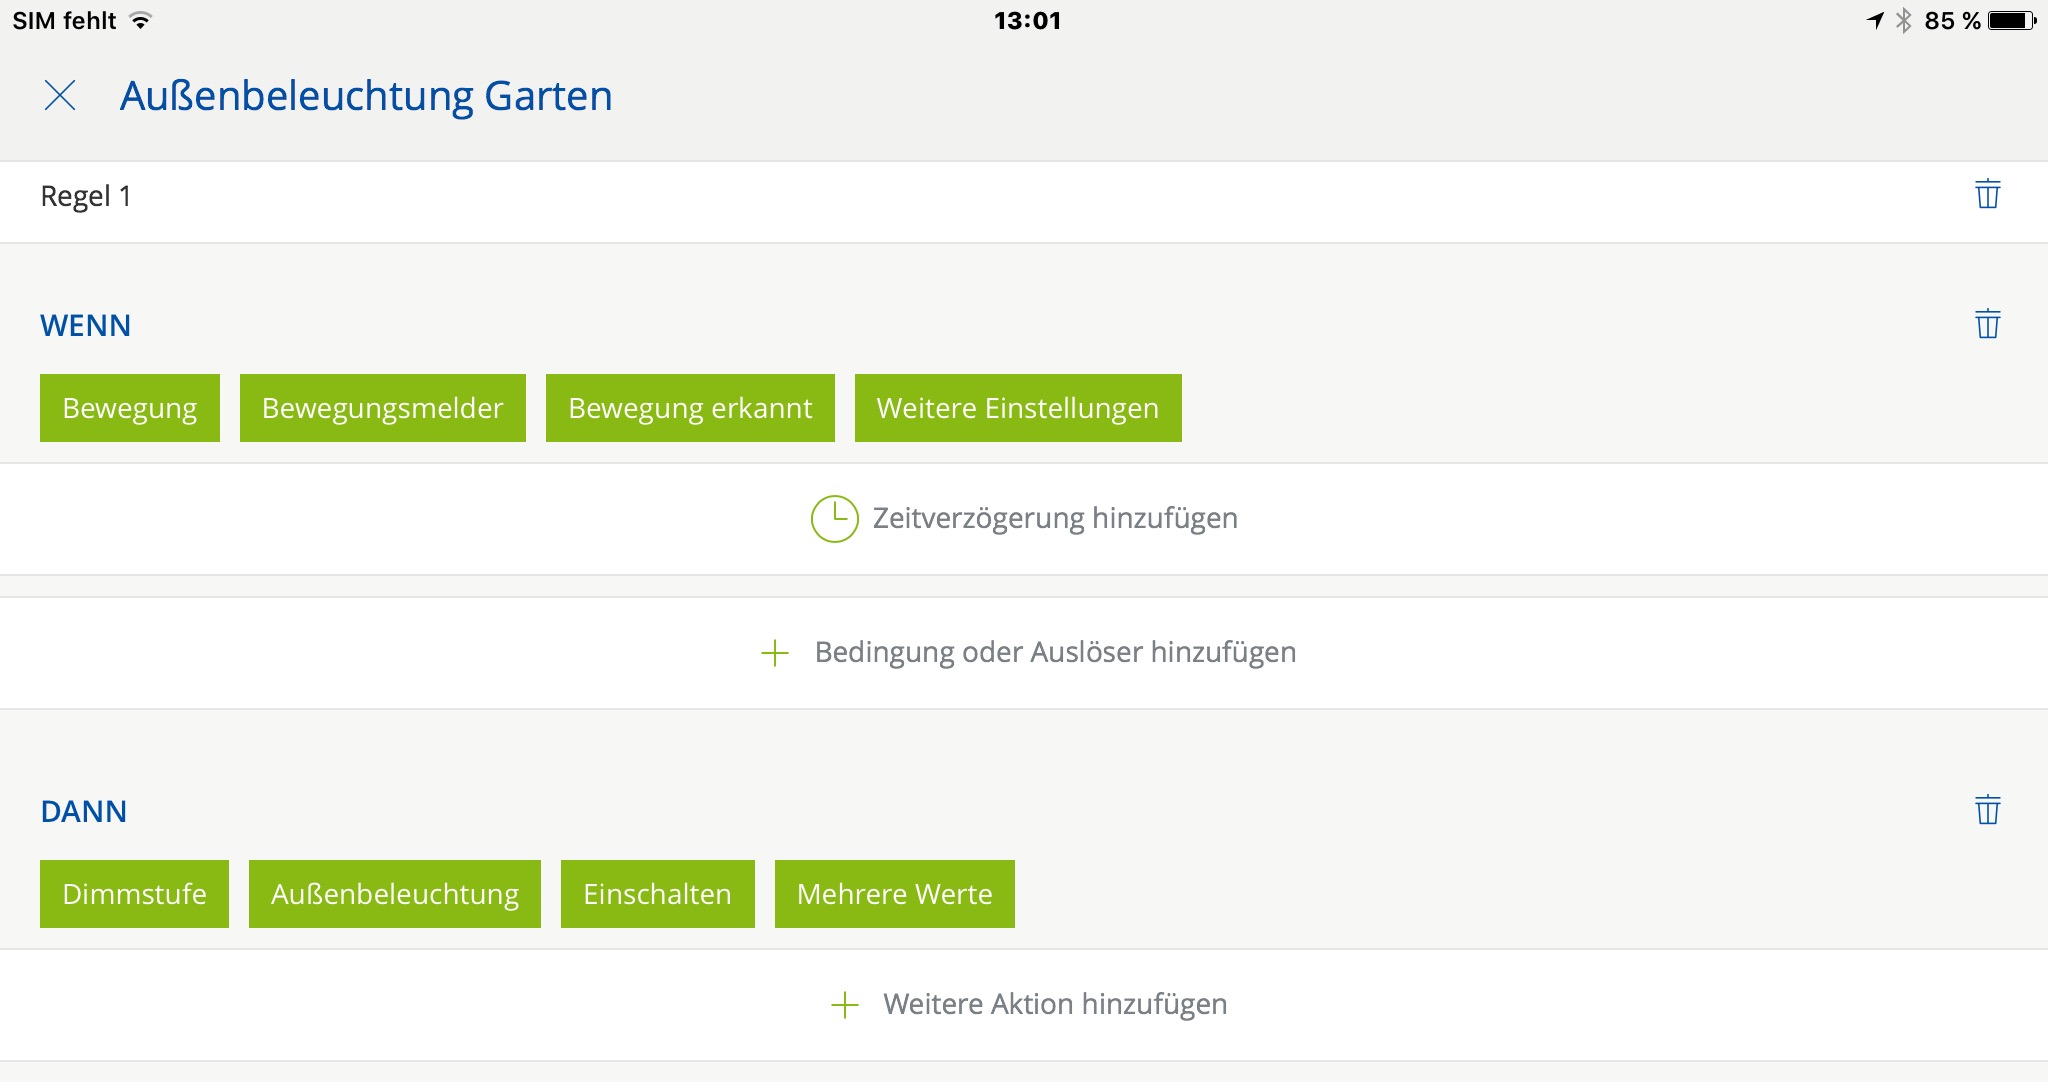Change the Bewegung erkannt state
Viewport: 2048px width, 1088px height.
point(690,408)
